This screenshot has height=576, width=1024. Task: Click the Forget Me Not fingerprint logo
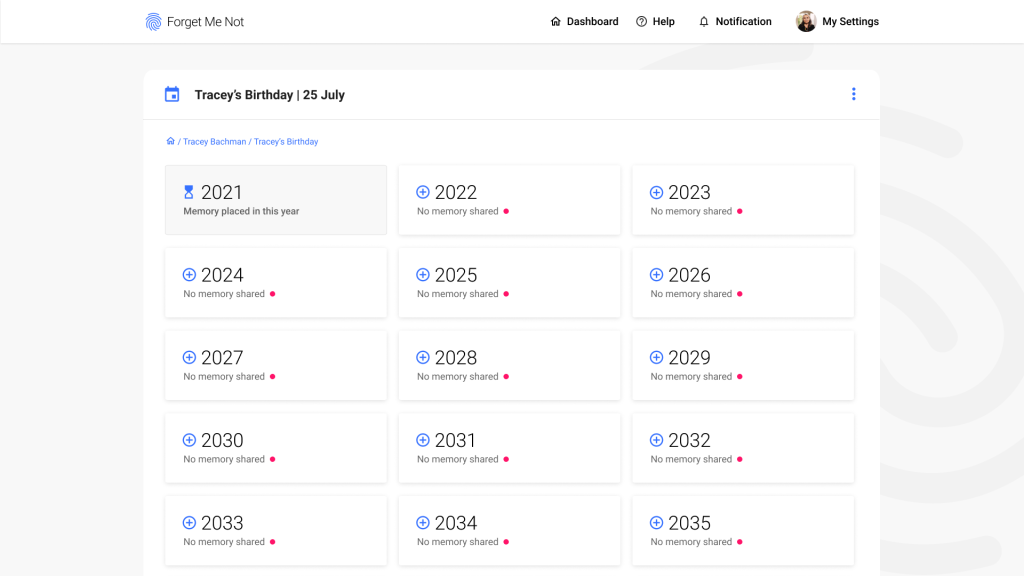(x=153, y=22)
